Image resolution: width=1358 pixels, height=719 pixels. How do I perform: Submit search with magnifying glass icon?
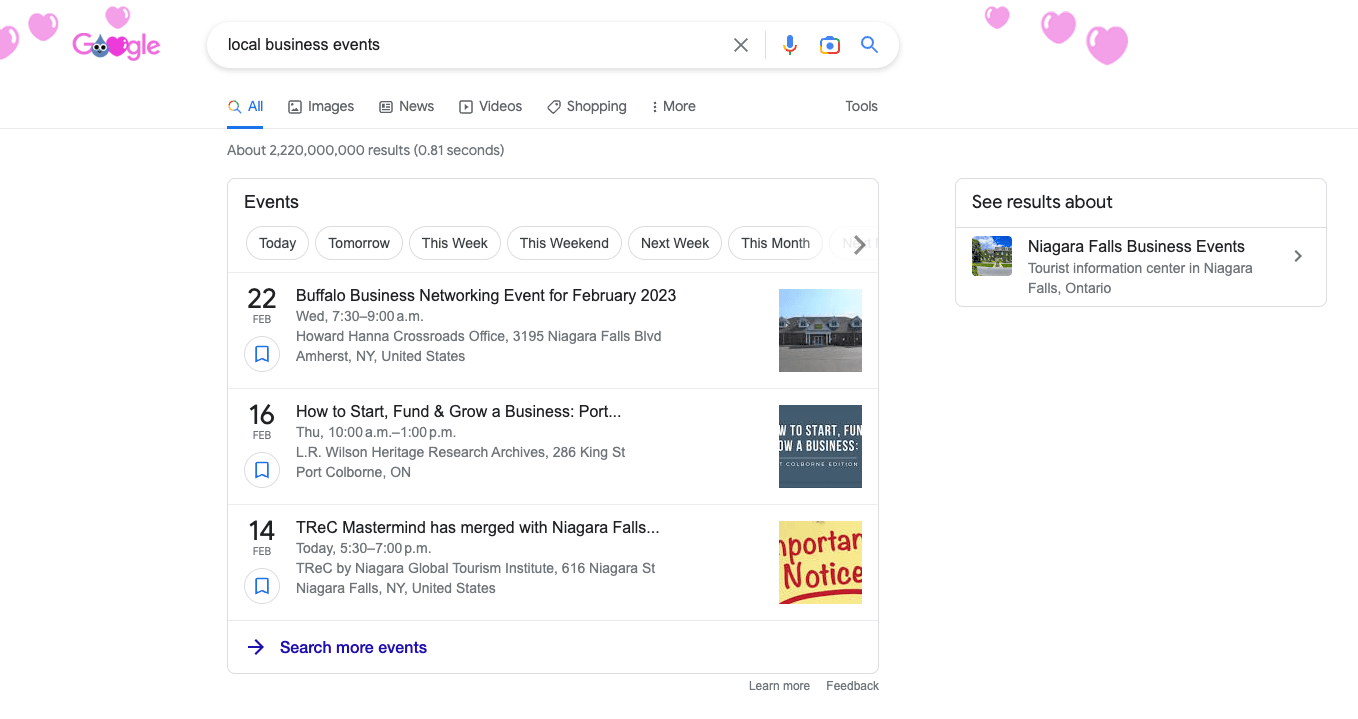tap(870, 45)
